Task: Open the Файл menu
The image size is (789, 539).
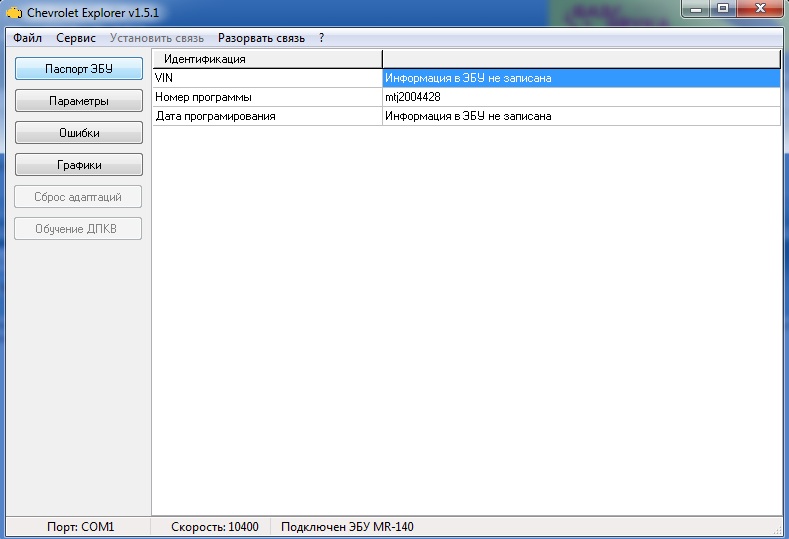Action: pos(28,38)
